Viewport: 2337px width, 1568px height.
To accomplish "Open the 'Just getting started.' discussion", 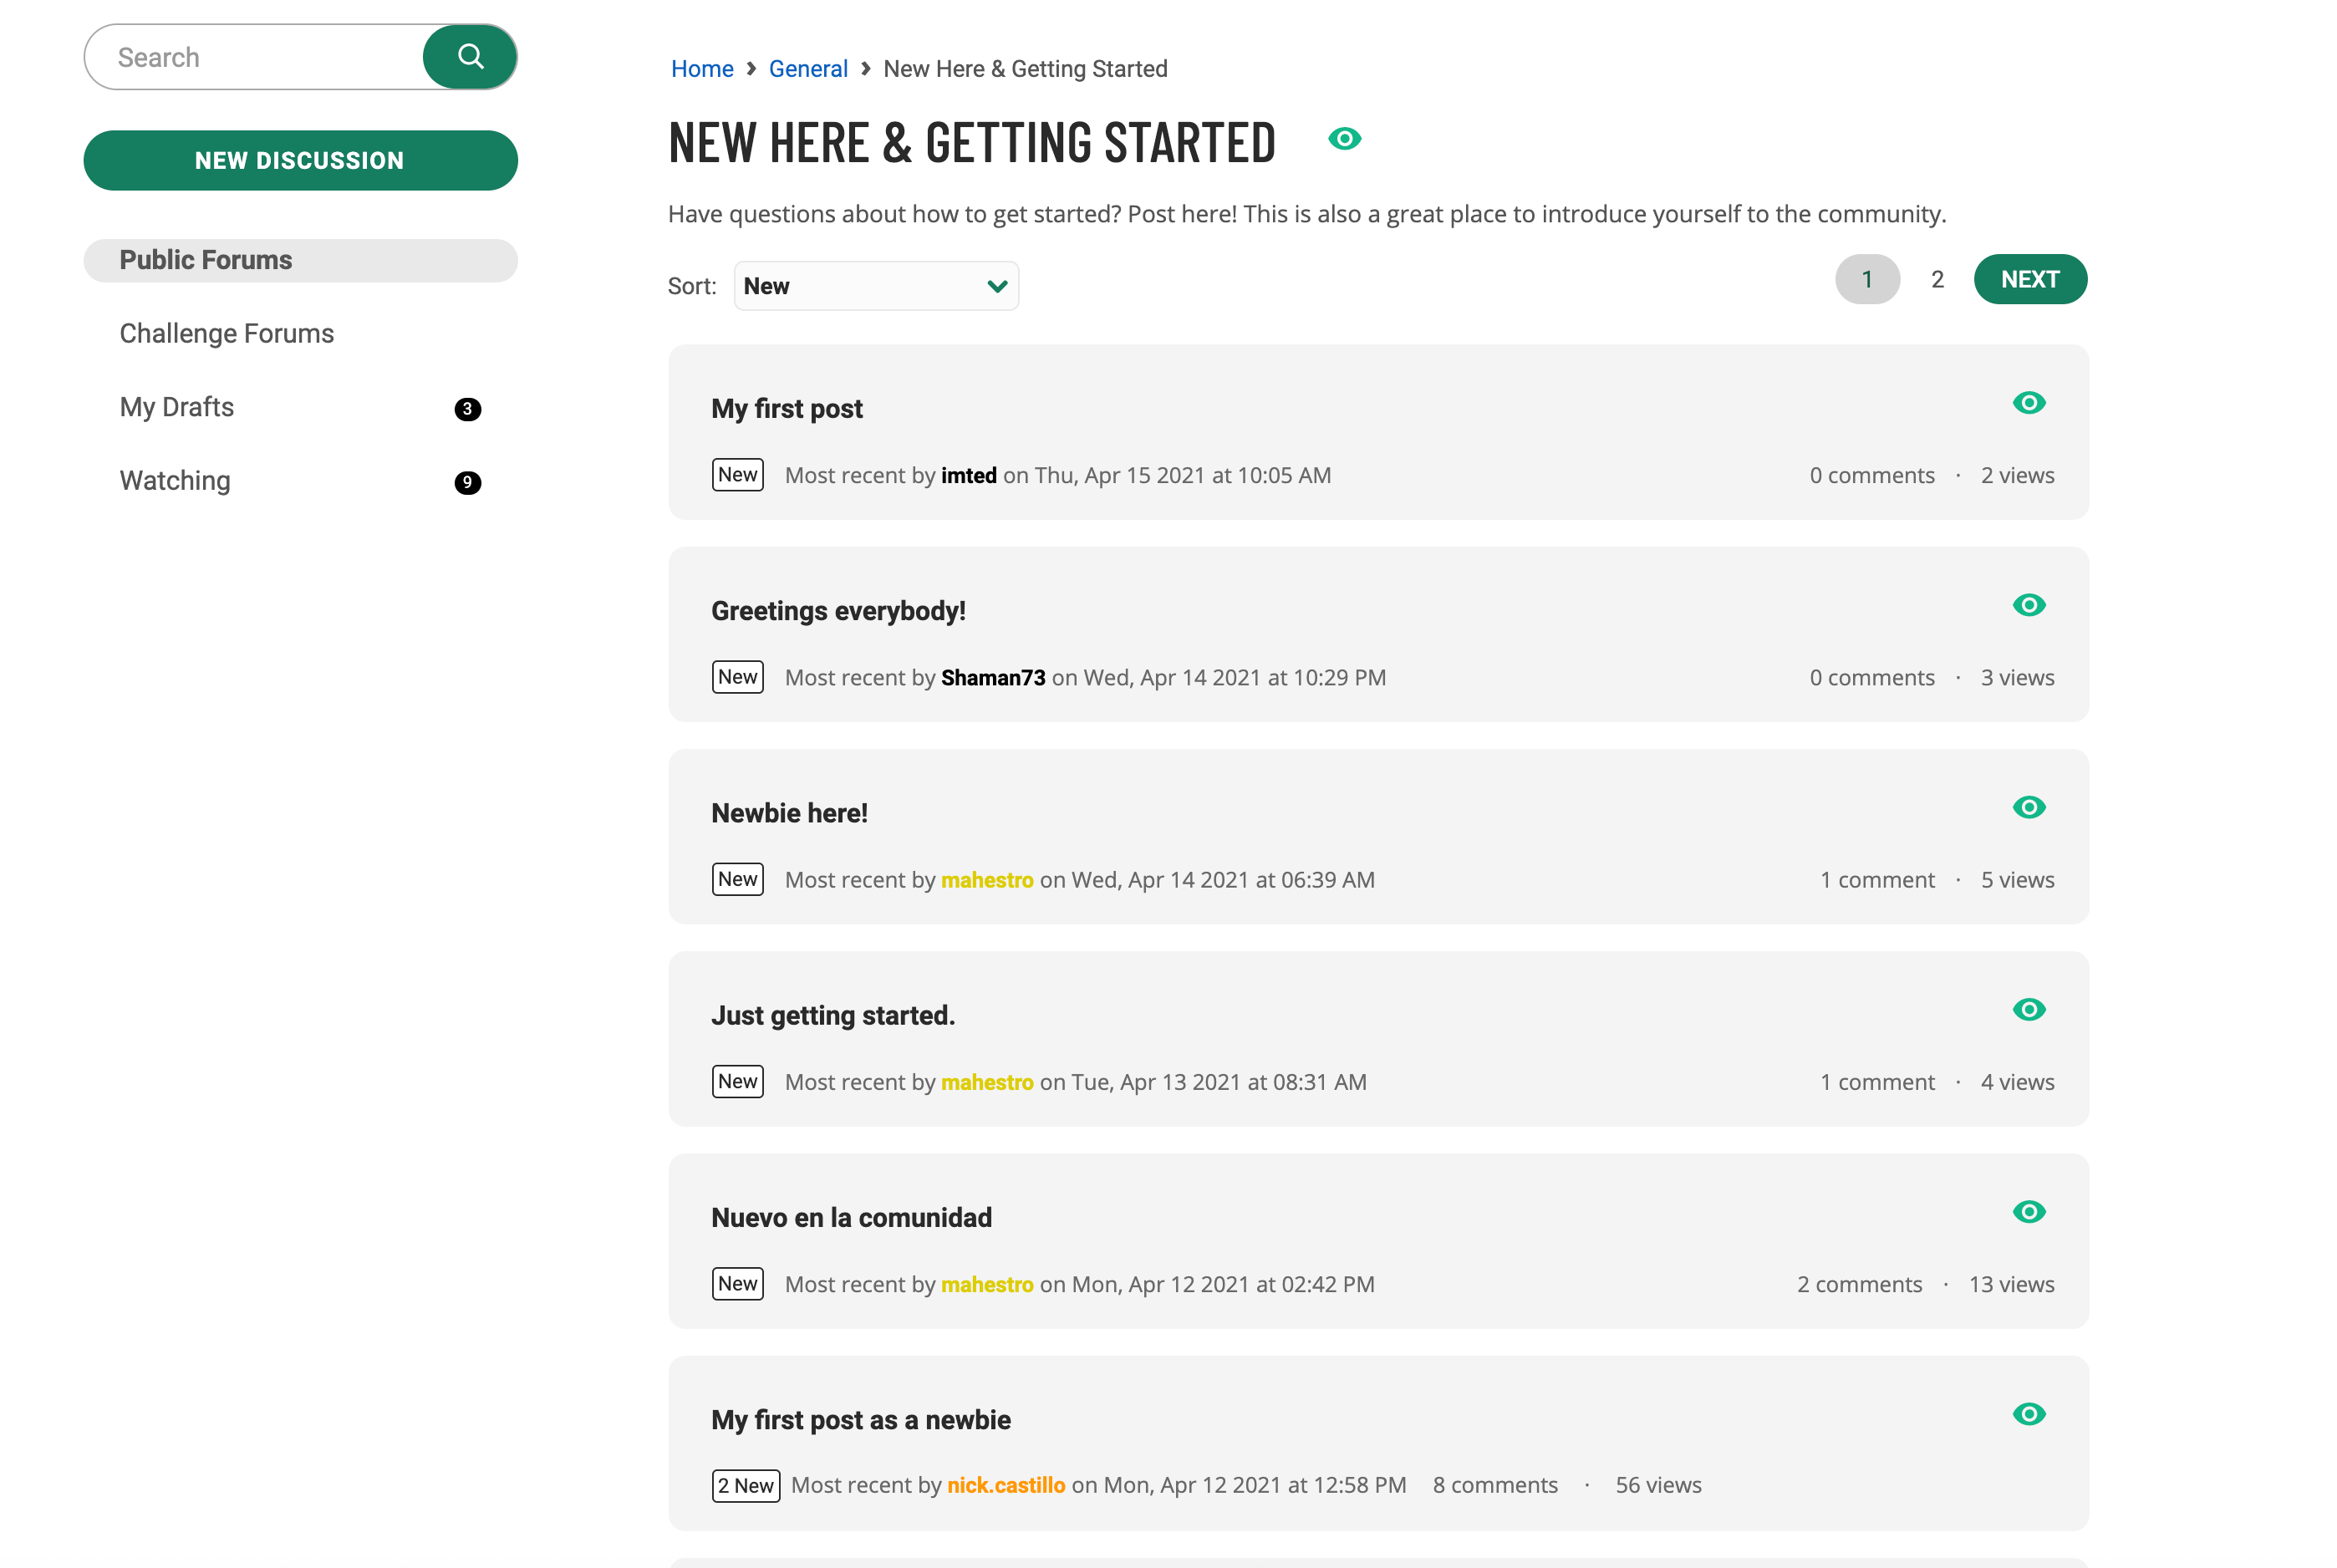I will 833,1016.
